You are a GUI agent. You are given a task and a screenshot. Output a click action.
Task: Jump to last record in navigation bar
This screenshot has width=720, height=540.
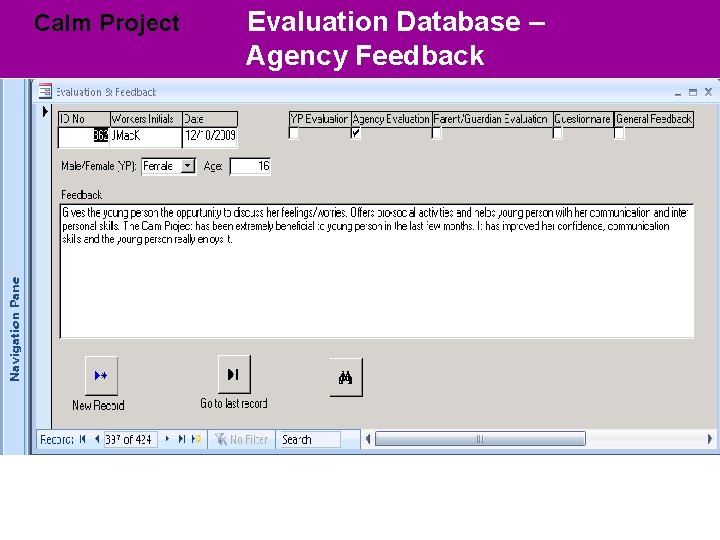pos(182,439)
